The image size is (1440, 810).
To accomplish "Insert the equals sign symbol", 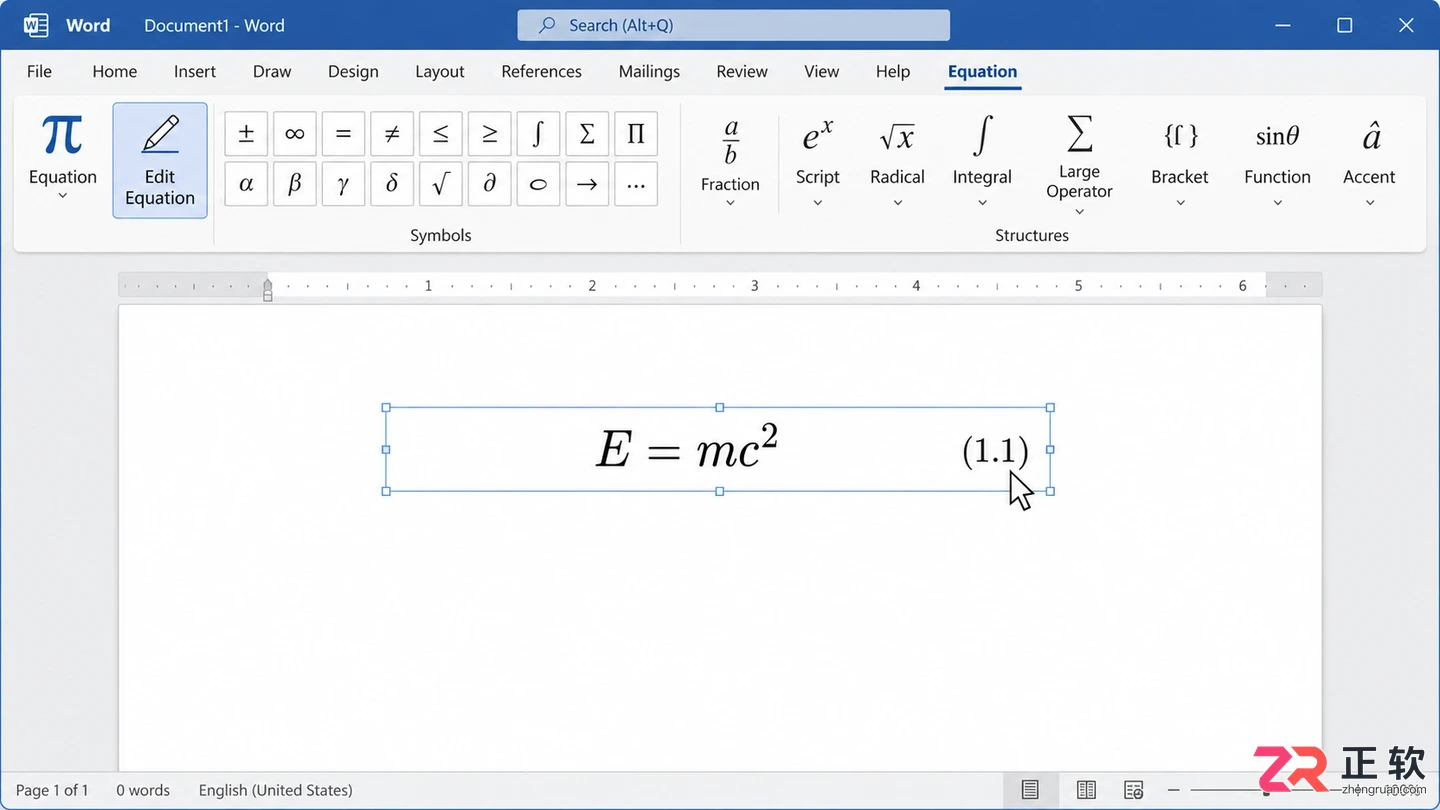I will point(343,134).
